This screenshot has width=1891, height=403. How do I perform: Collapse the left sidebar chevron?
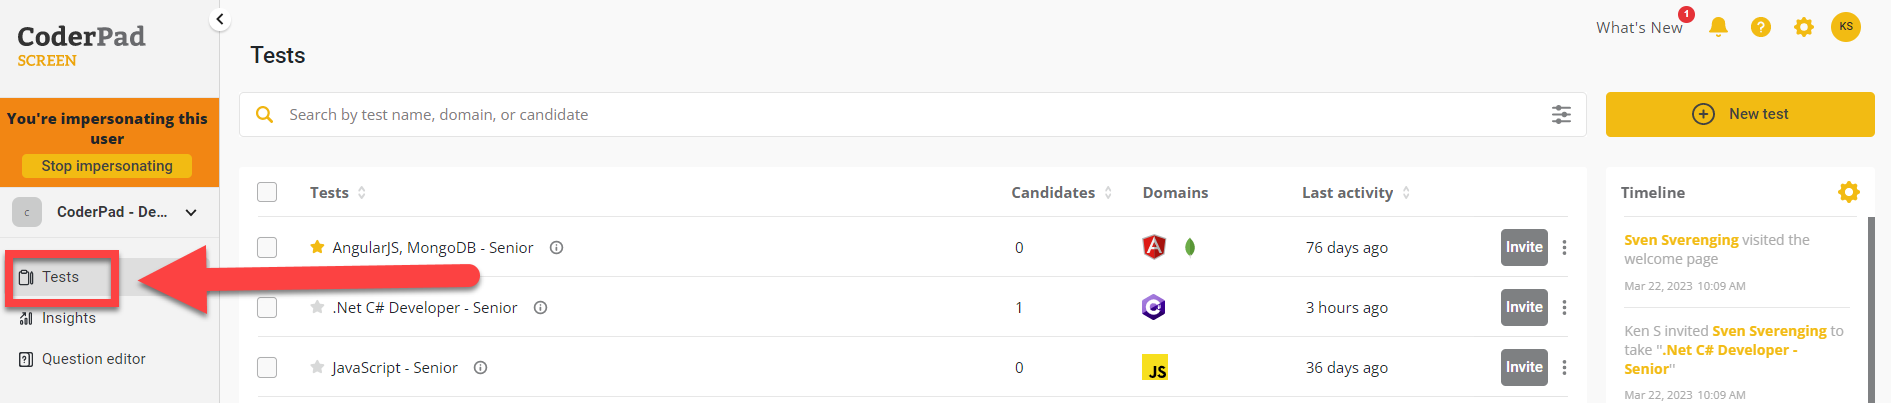coord(220,19)
